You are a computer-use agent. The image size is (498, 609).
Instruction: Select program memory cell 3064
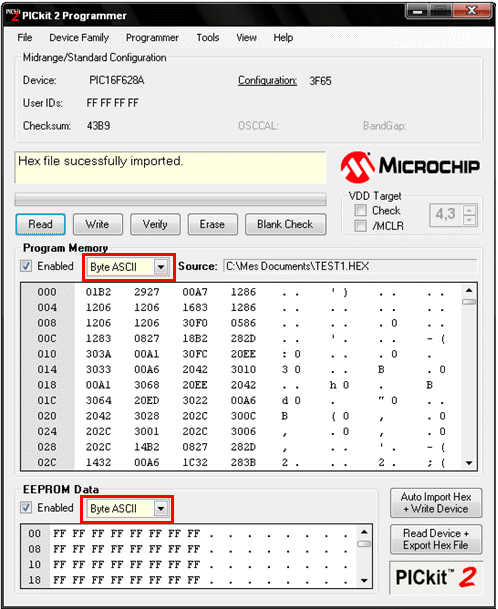coord(98,400)
